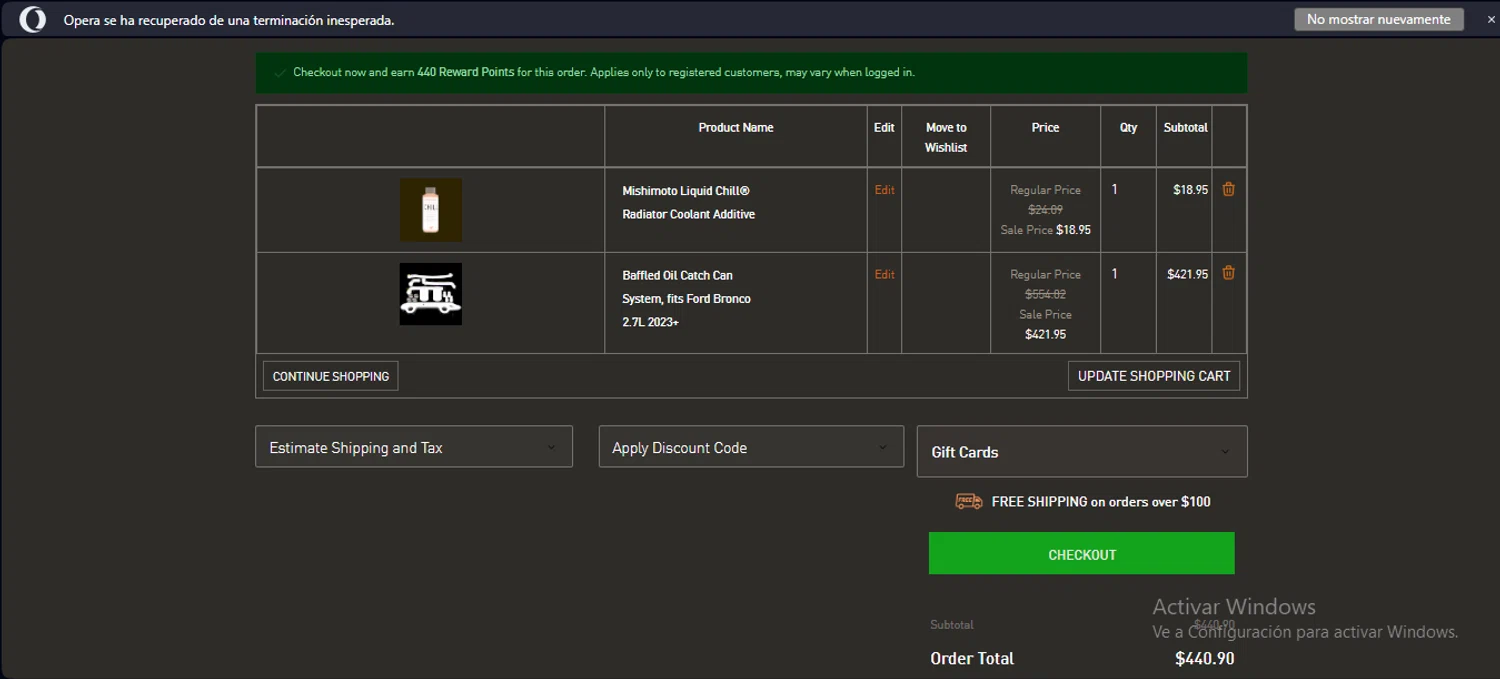Screen dimensions: 1500x679
Task: Expand the Gift Cards section
Action: [1082, 451]
